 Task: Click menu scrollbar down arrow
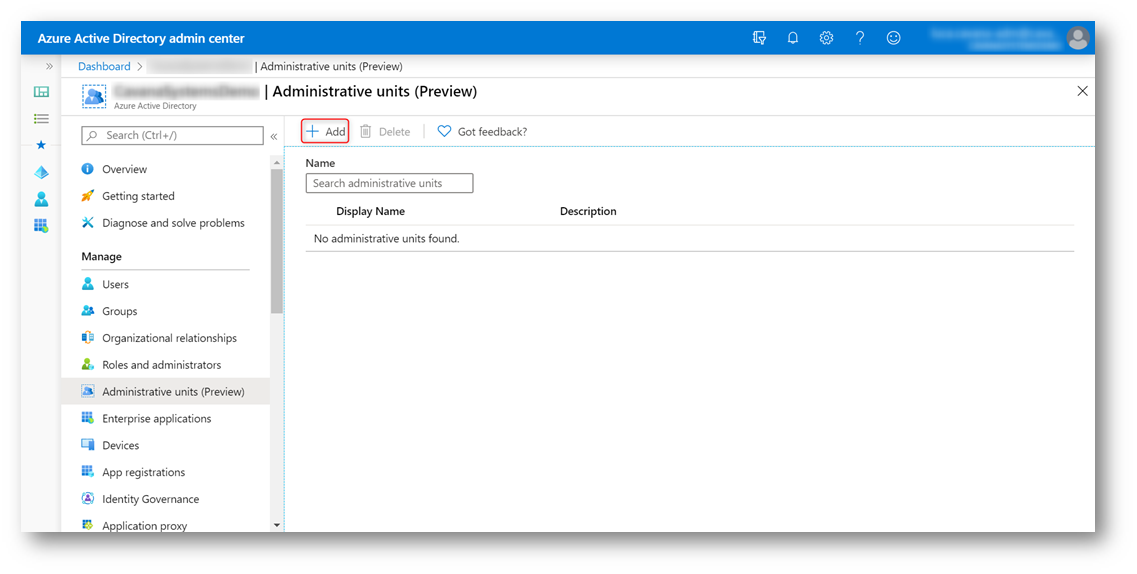tap(276, 525)
